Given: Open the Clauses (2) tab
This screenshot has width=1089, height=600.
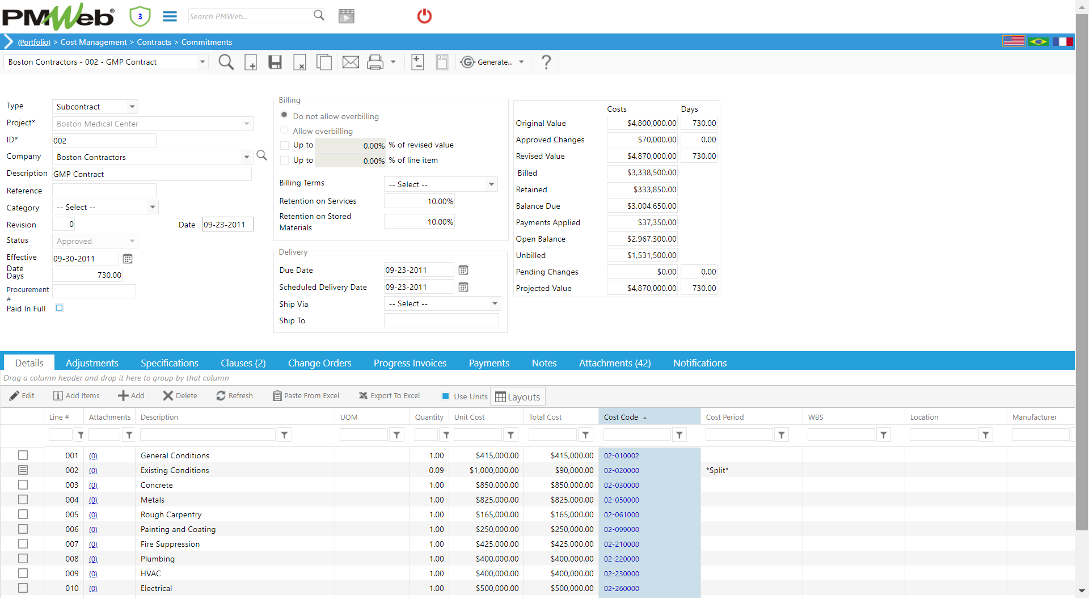Looking at the screenshot, I should point(243,362).
